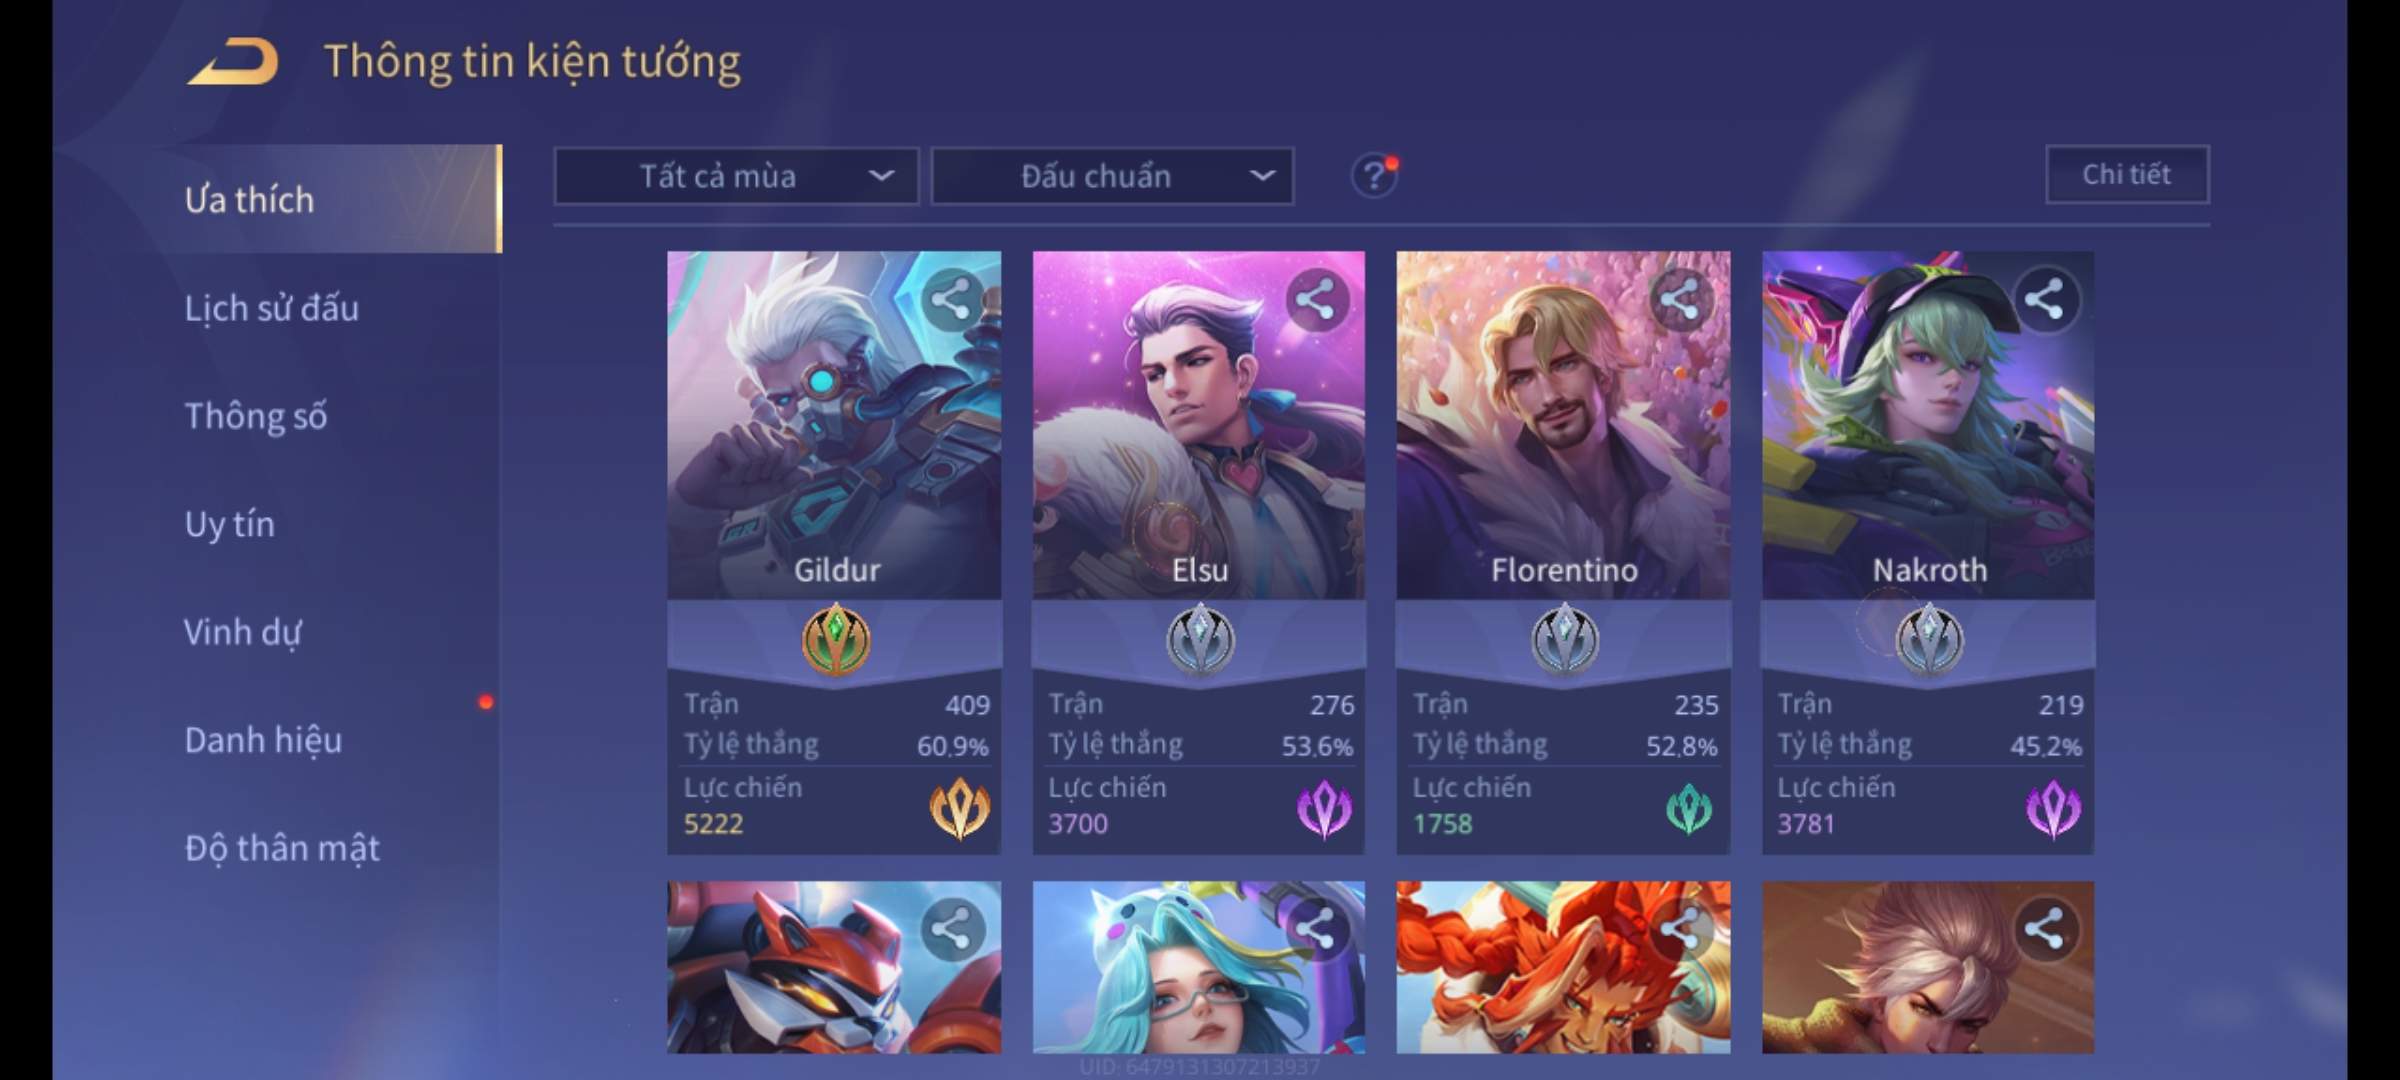
Task: Share Nakroth's hero card
Action: click(2044, 299)
